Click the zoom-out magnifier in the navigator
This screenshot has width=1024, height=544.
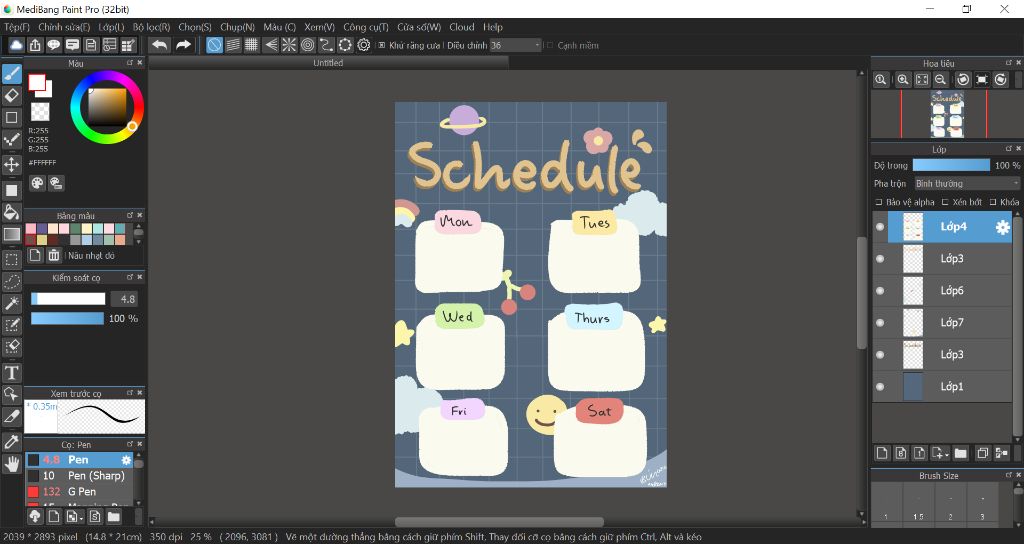[940, 80]
